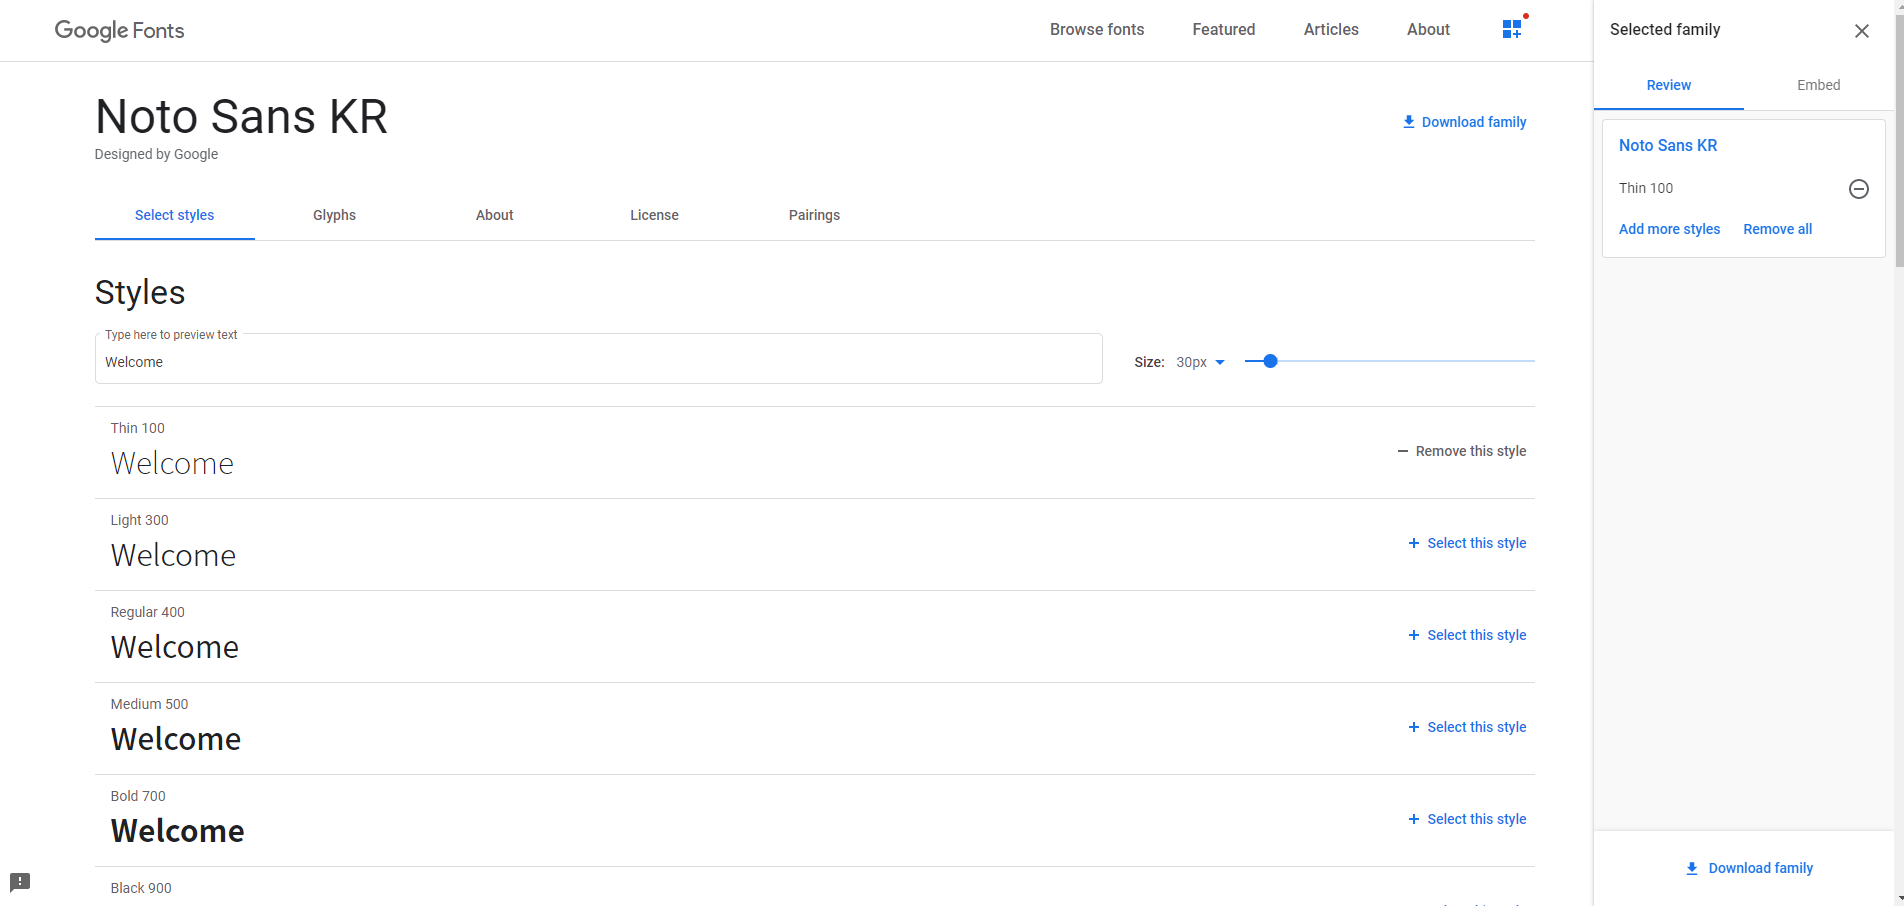Click the Light 300 label
1904x906 pixels.
(x=139, y=520)
